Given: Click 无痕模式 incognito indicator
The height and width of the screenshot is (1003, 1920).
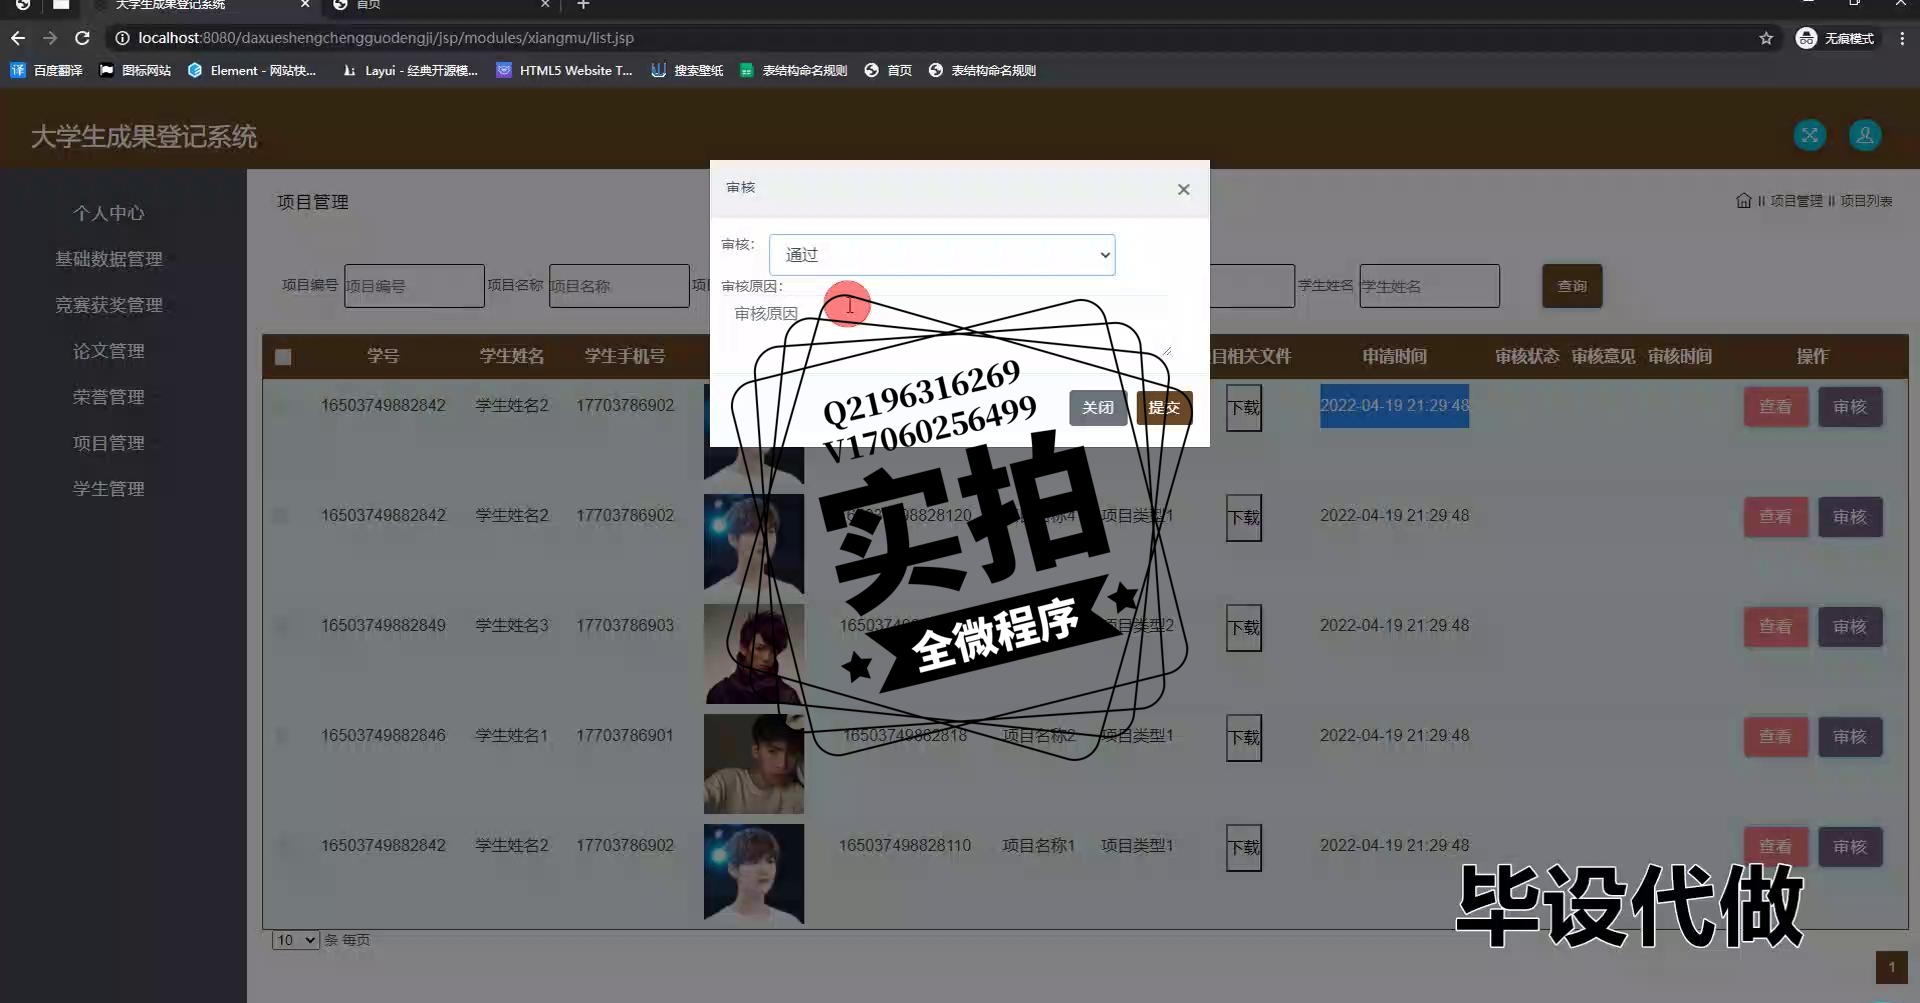Looking at the screenshot, I should [1836, 38].
